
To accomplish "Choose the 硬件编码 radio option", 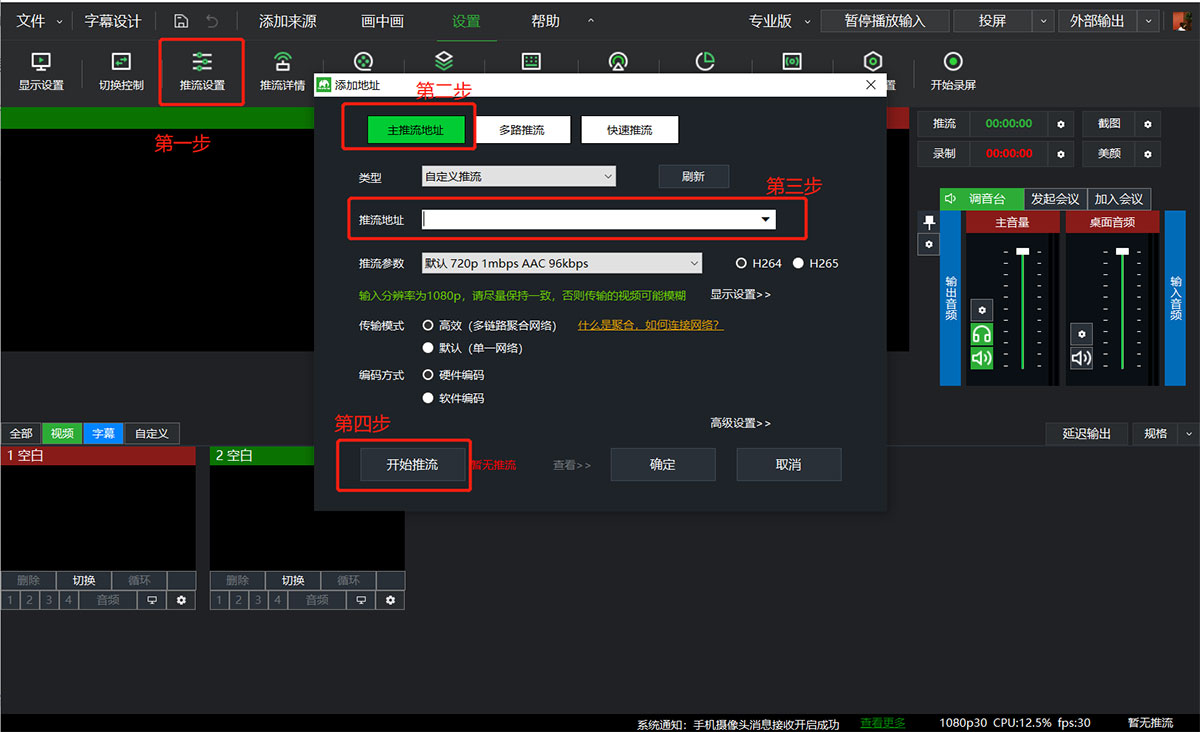I will click(428, 375).
